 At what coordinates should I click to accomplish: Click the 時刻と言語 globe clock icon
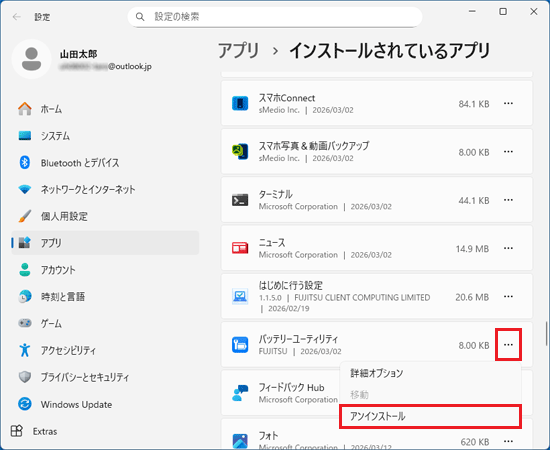click(x=25, y=297)
